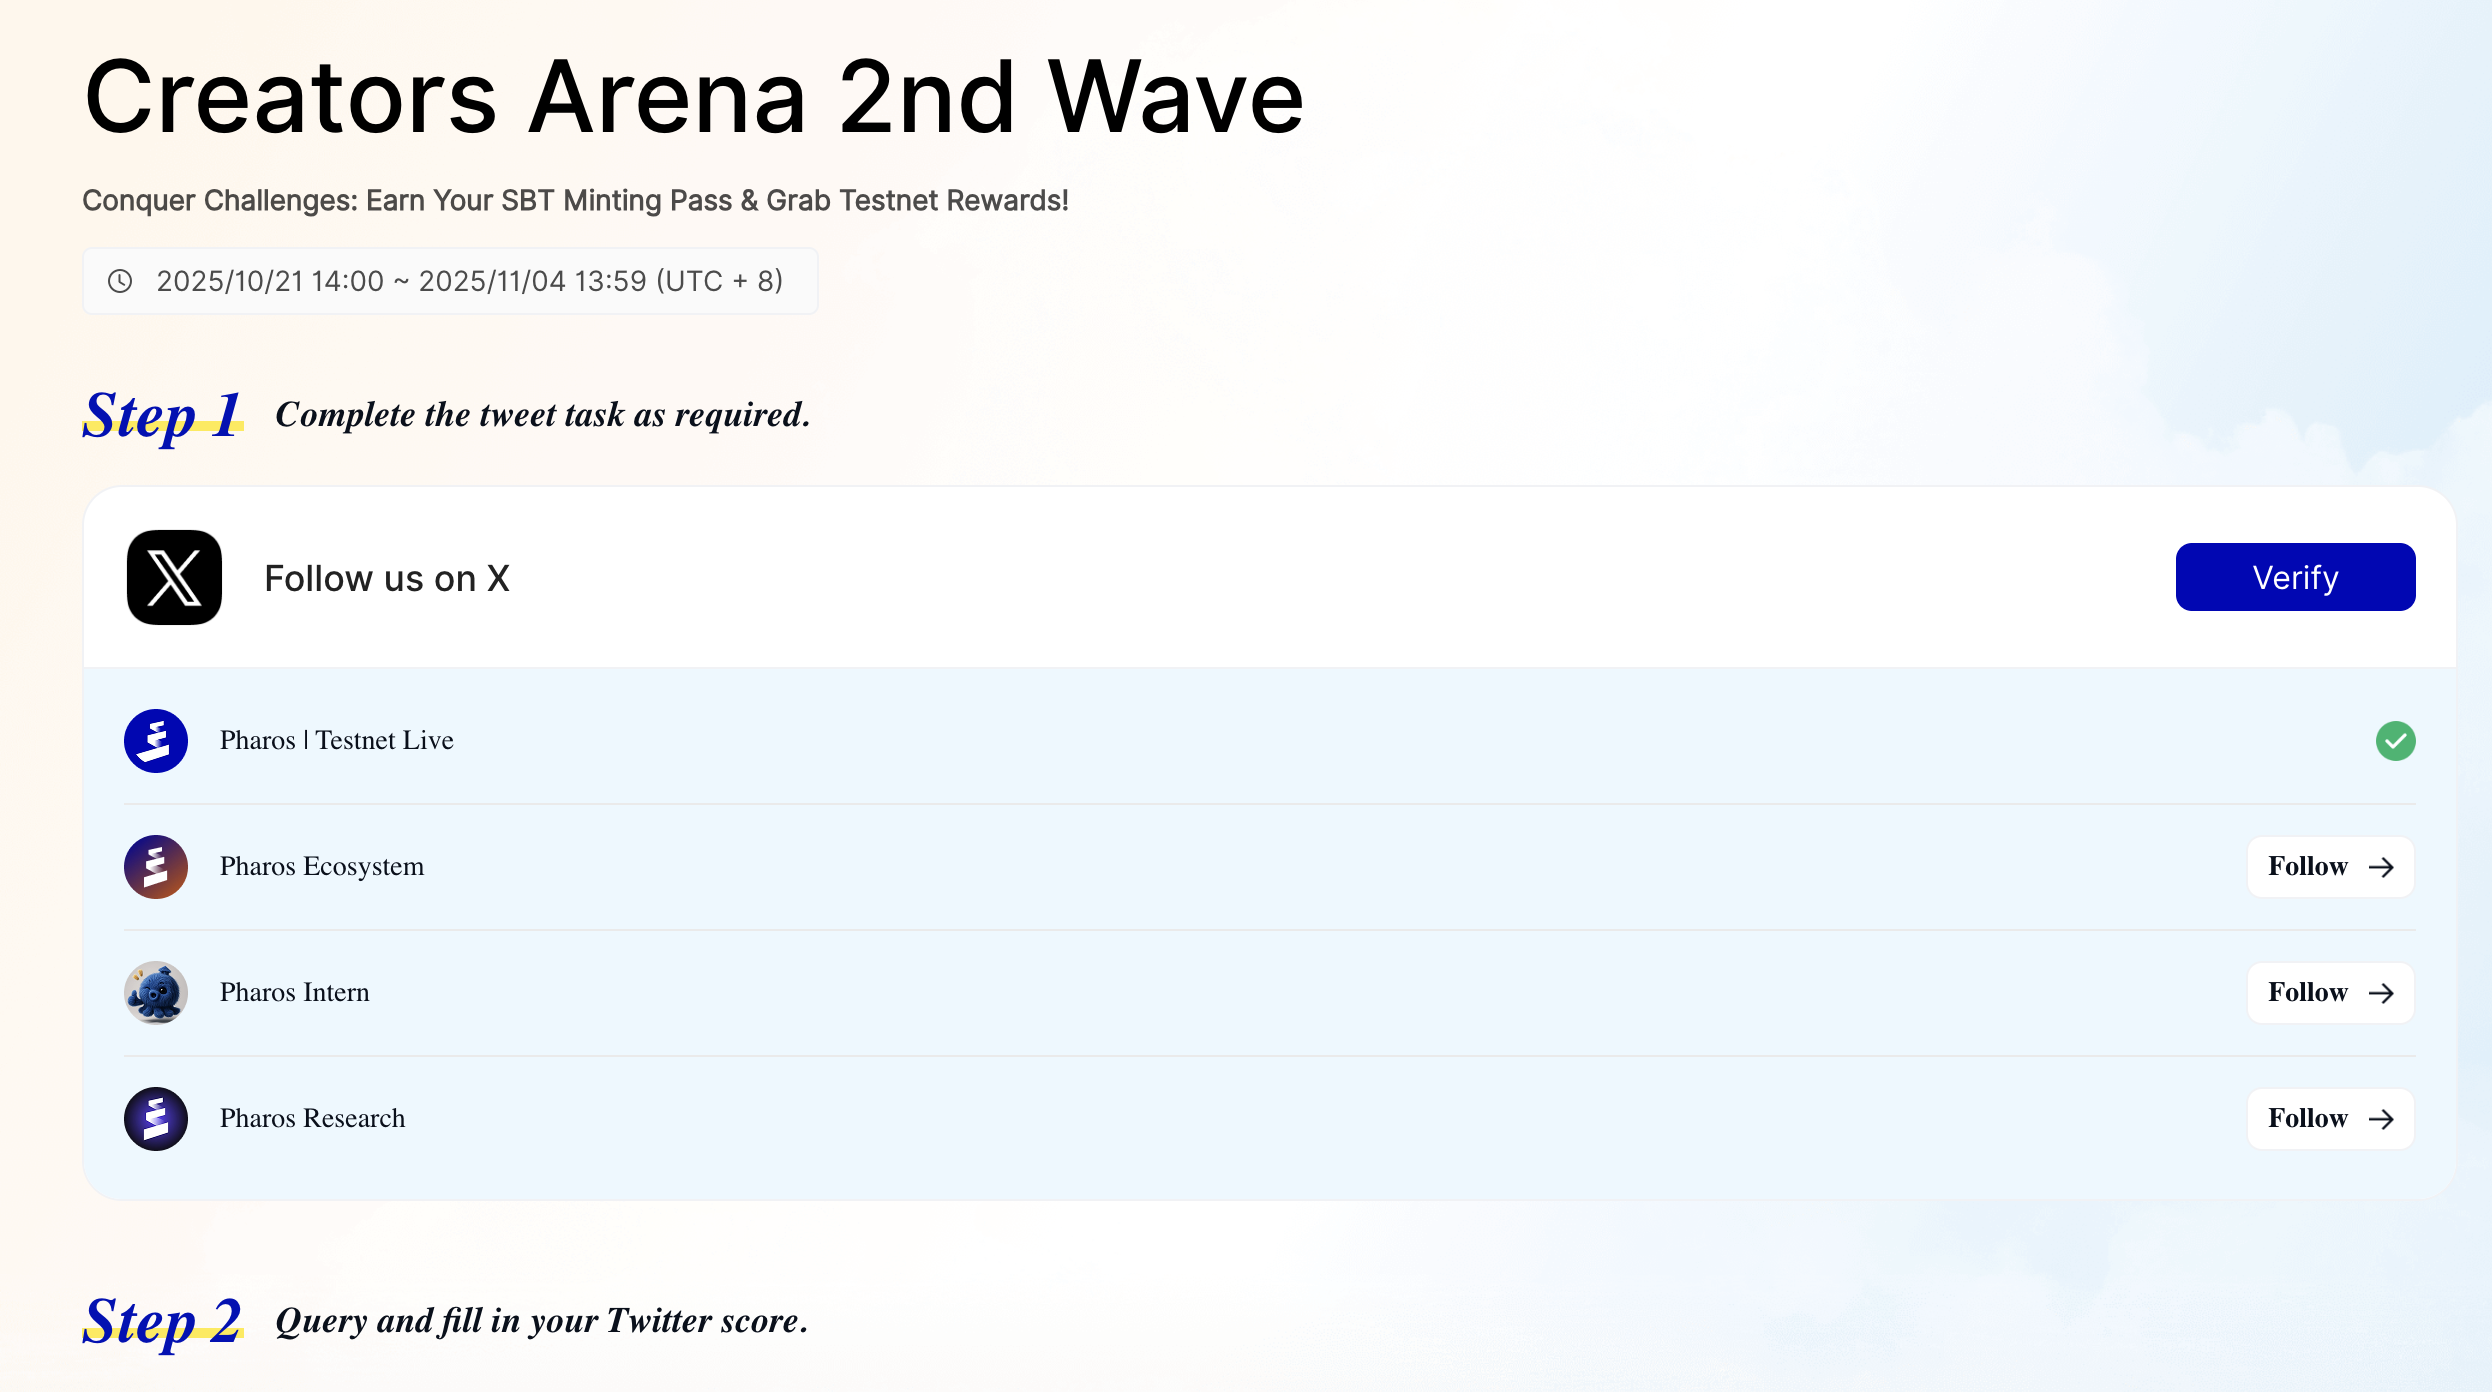Click the Pharos Ecosystem account name

(322, 867)
